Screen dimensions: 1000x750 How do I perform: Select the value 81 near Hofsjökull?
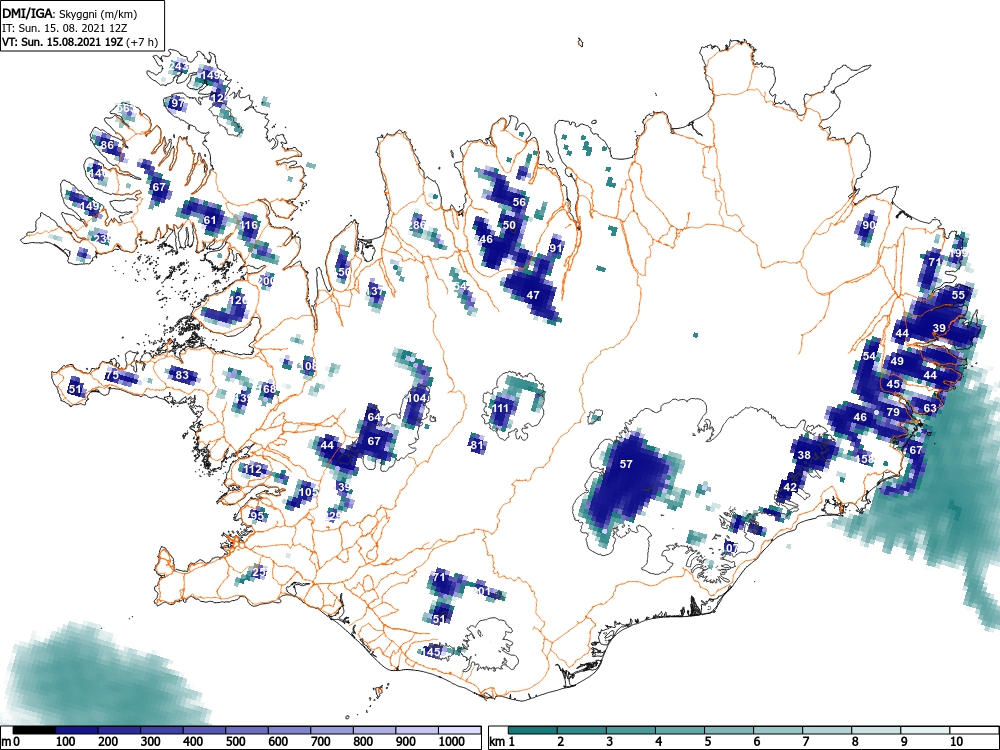pyautogui.click(x=477, y=446)
